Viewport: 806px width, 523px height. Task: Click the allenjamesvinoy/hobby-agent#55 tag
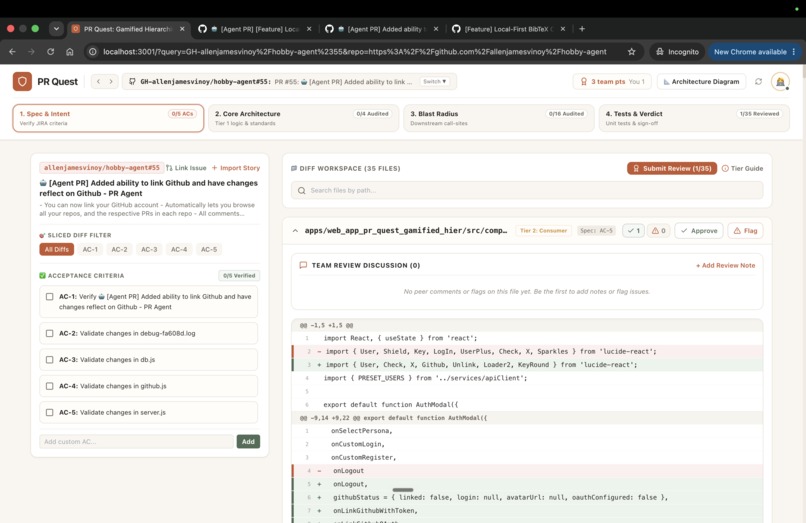click(x=102, y=168)
